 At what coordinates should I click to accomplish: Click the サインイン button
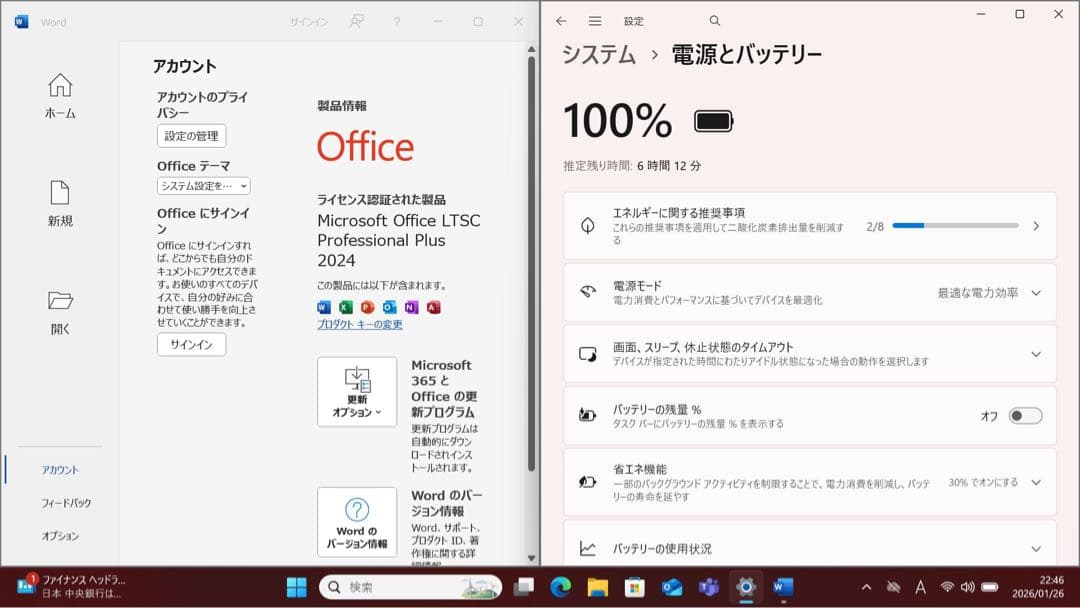pyautogui.click(x=190, y=345)
